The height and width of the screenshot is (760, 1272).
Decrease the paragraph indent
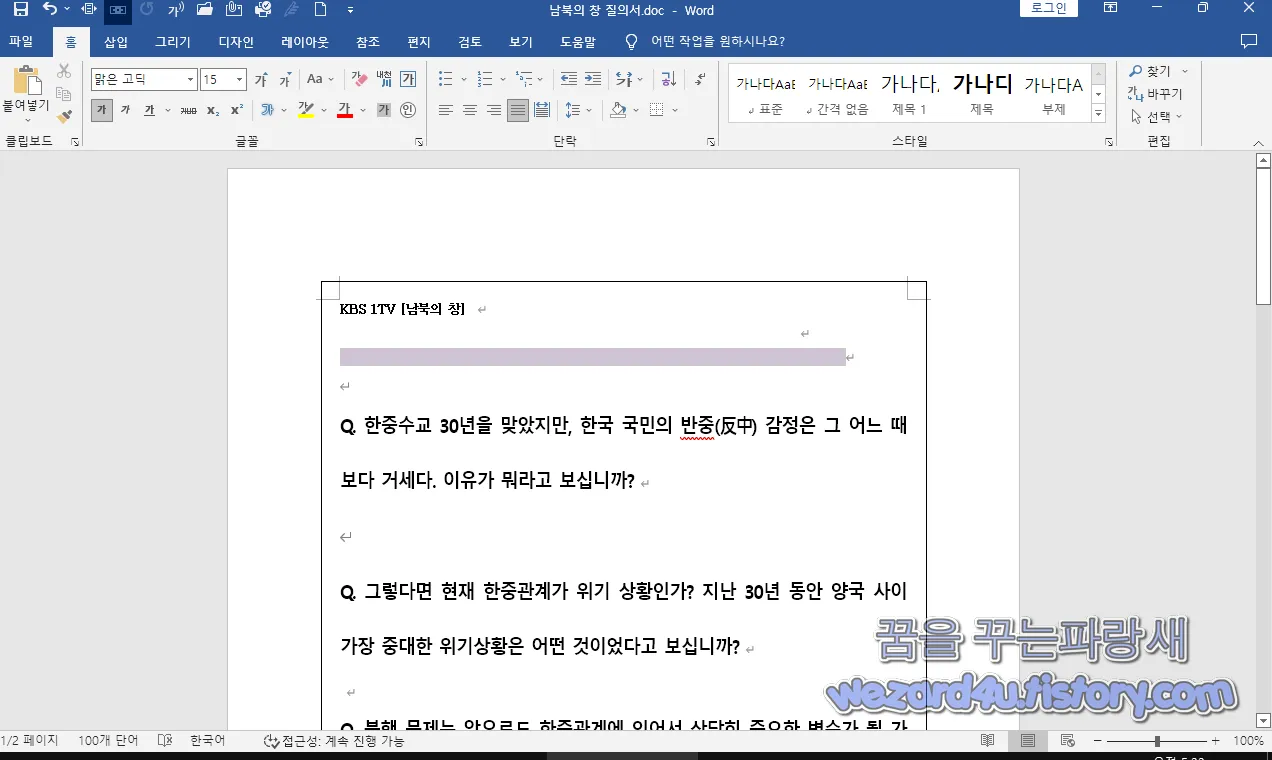coord(569,79)
